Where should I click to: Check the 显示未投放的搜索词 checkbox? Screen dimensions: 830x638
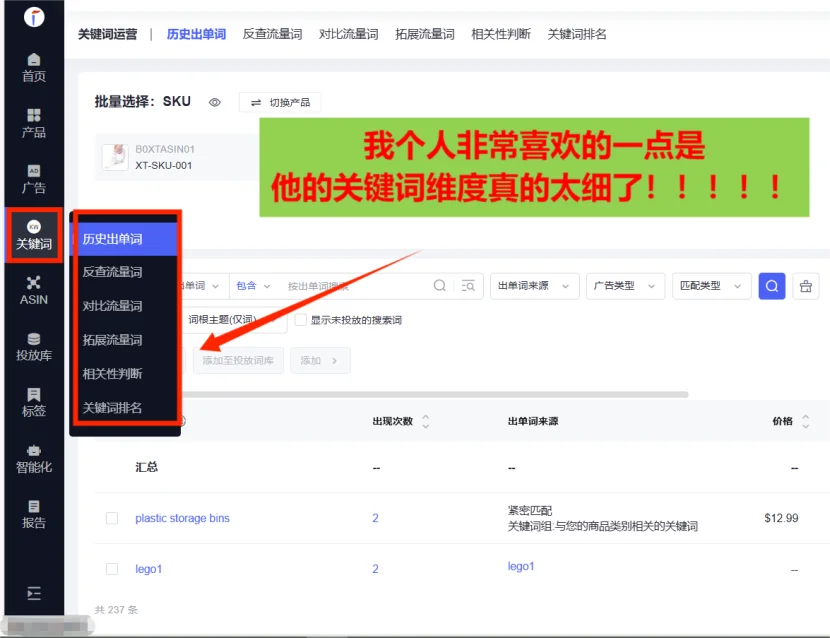[x=301, y=320]
